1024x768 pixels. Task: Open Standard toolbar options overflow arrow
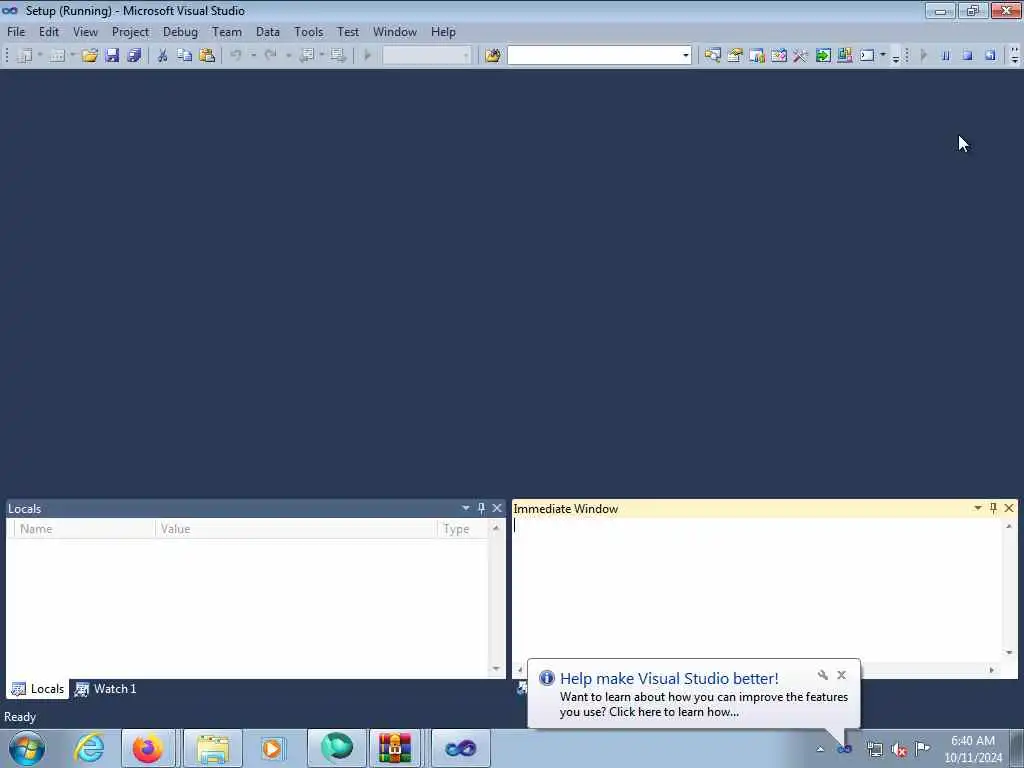896,57
